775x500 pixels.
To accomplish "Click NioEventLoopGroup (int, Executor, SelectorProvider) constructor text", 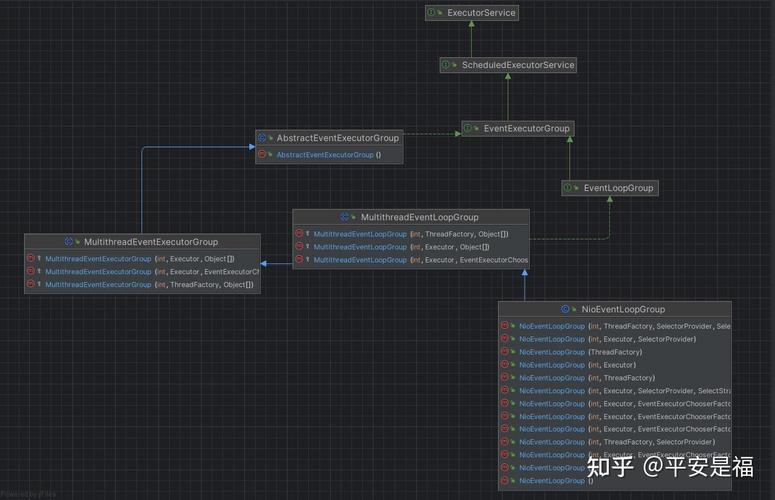I will pos(607,339).
